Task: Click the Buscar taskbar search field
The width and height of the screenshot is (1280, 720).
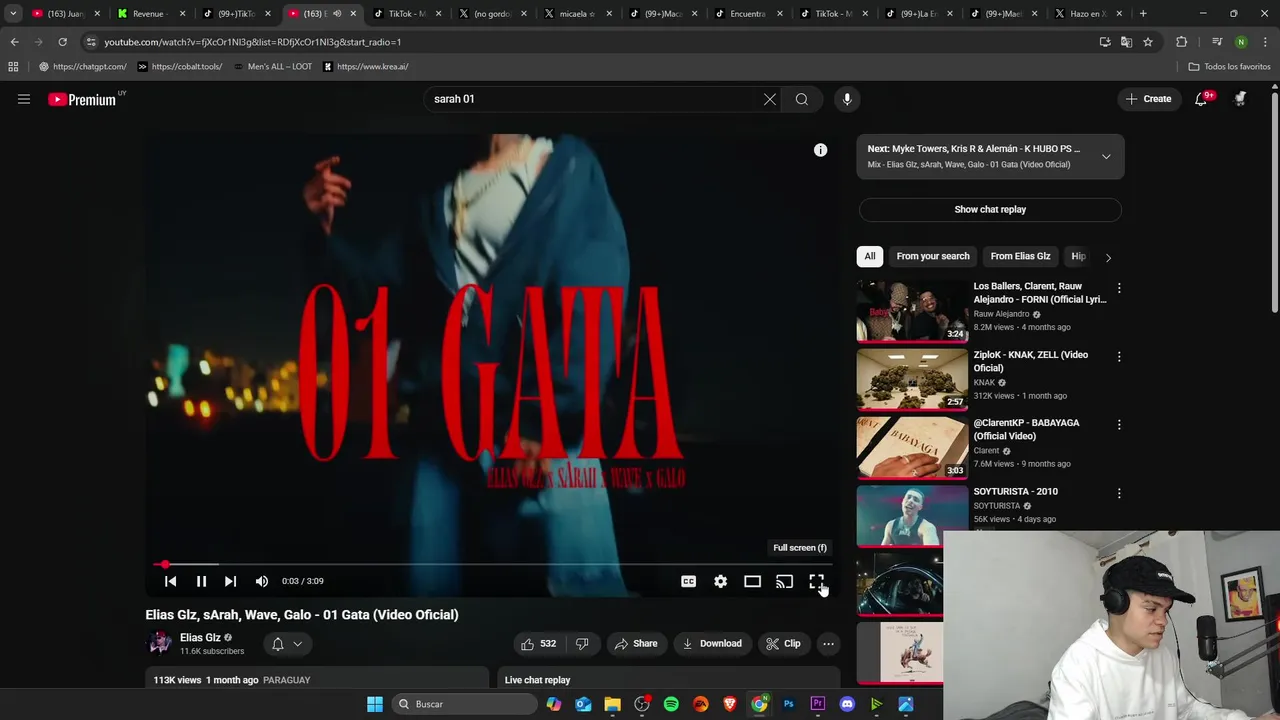Action: tap(464, 704)
